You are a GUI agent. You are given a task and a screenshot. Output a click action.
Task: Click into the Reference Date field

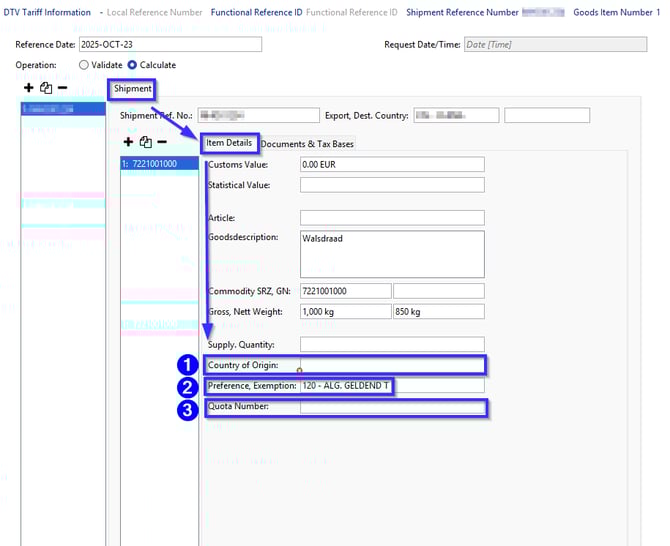(x=169, y=45)
